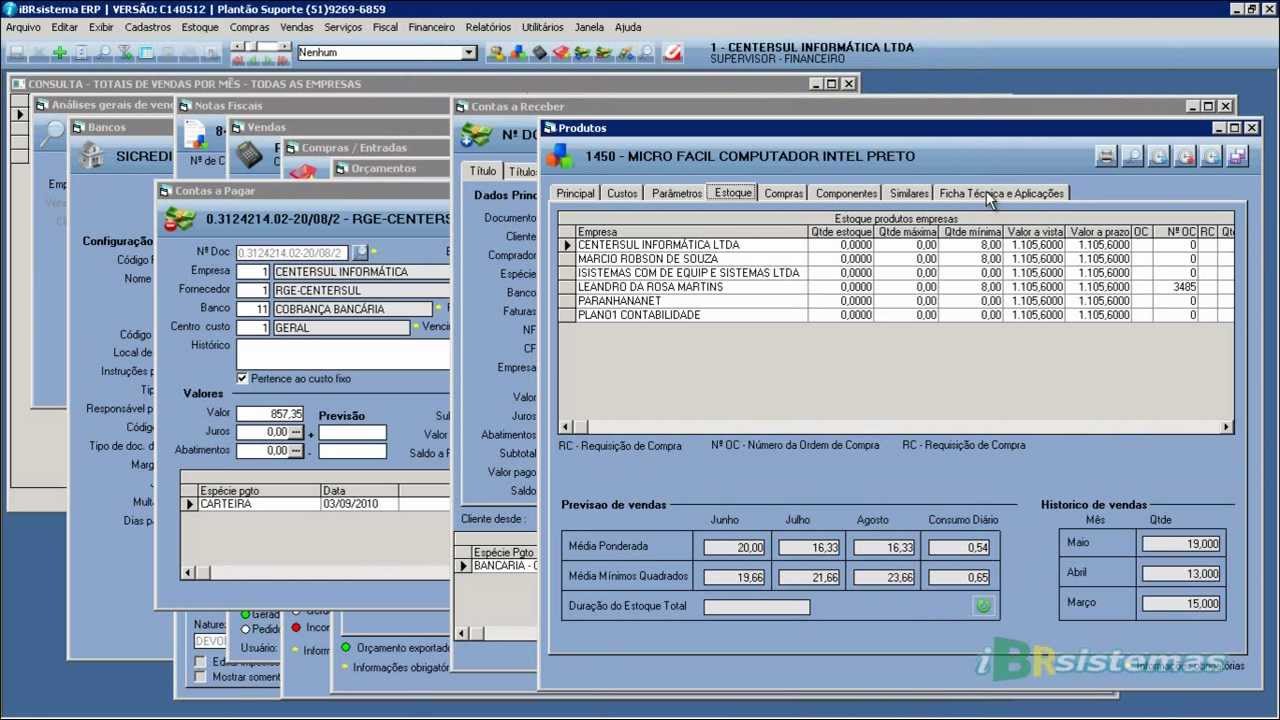Click the second green money toolbar icon
This screenshot has height=720, width=1280.
[x=604, y=52]
